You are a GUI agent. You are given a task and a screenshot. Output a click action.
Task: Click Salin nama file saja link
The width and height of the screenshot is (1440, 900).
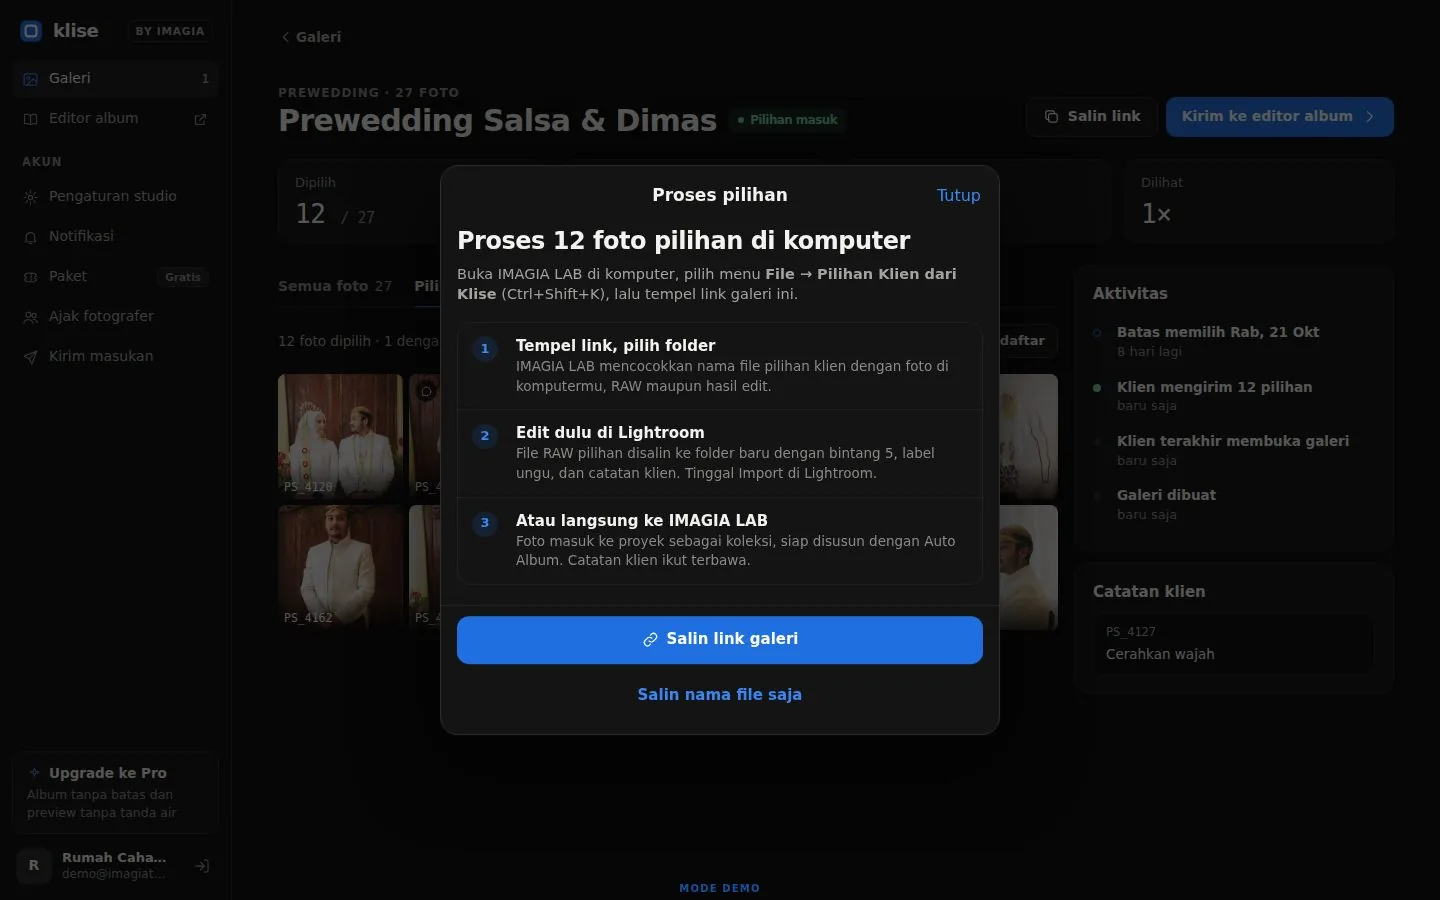(720, 694)
